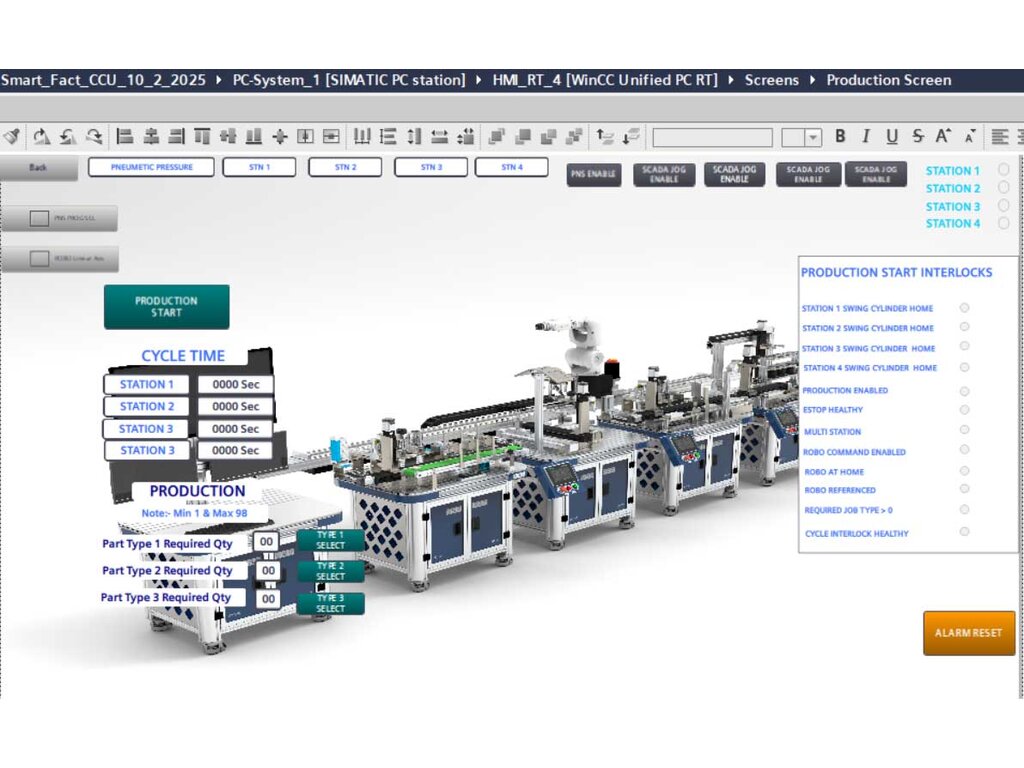Screen dimensions: 1024x768
Task: Click the first SCADA JOG ENABLE button
Action: 664,174
